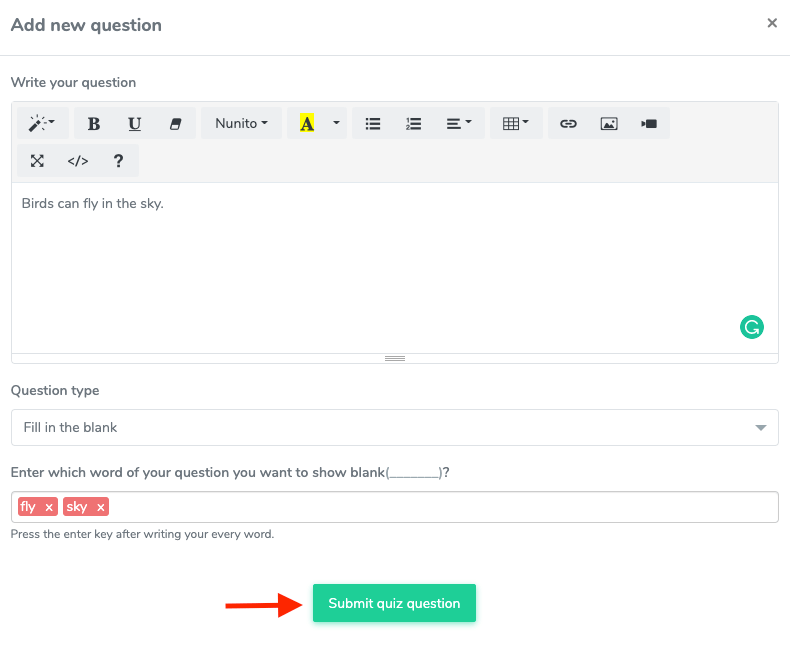The height and width of the screenshot is (652, 790).
Task: Insert a hyperlink via link icon
Action: pyautogui.click(x=568, y=124)
